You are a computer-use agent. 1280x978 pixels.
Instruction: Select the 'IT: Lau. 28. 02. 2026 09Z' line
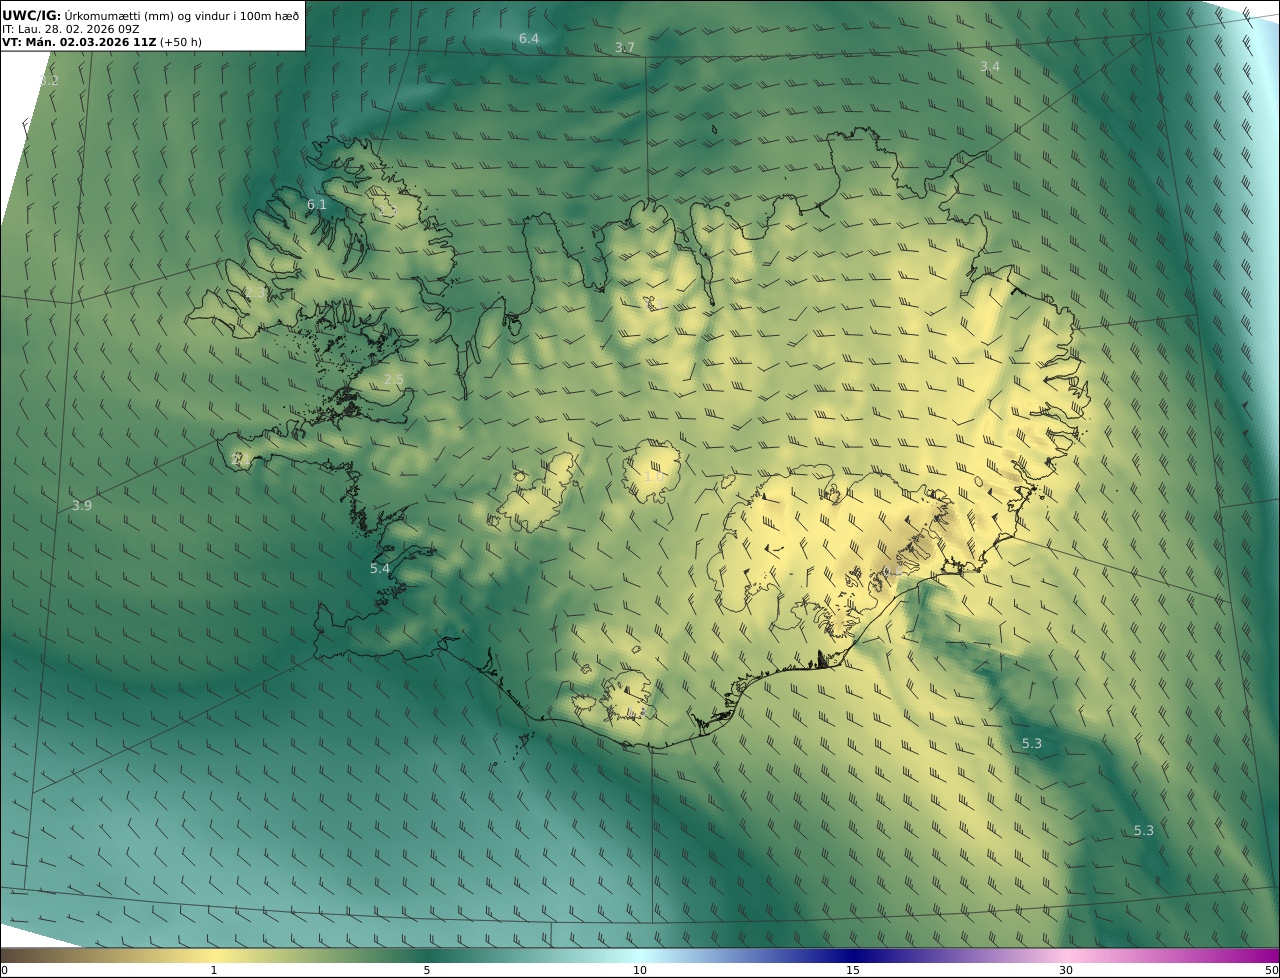[x=70, y=29]
